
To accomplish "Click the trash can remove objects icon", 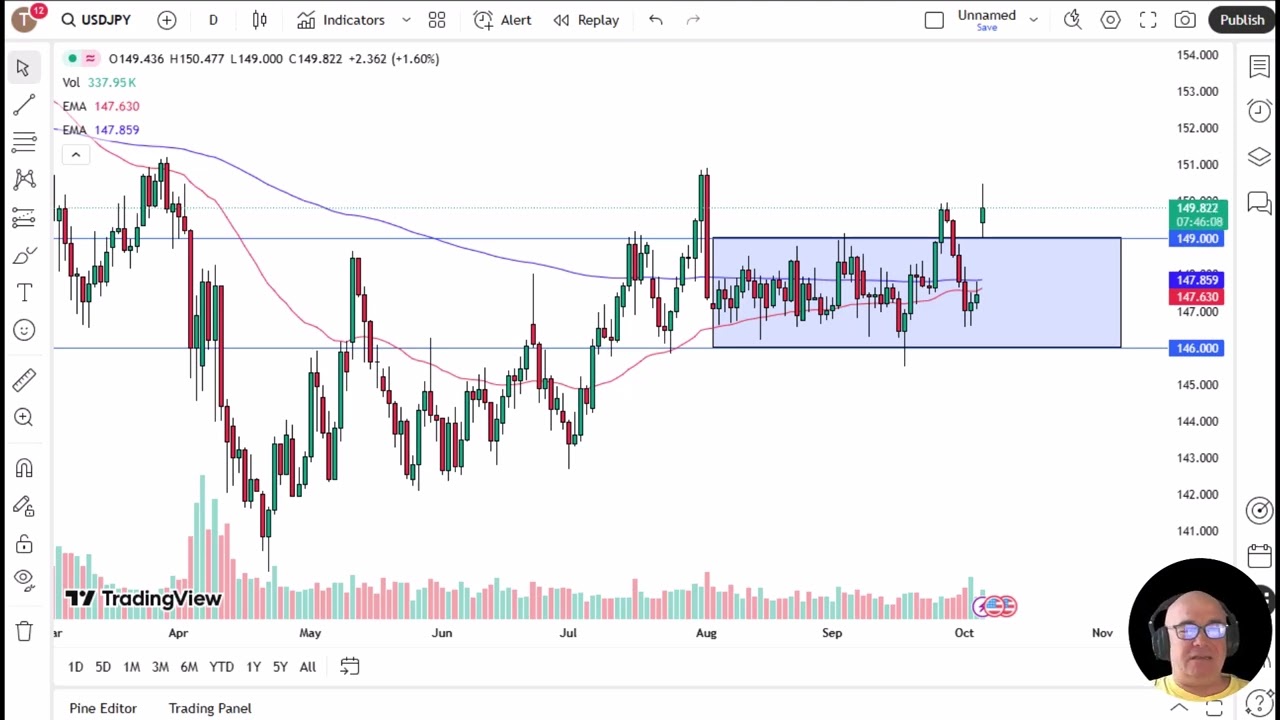I will [24, 631].
